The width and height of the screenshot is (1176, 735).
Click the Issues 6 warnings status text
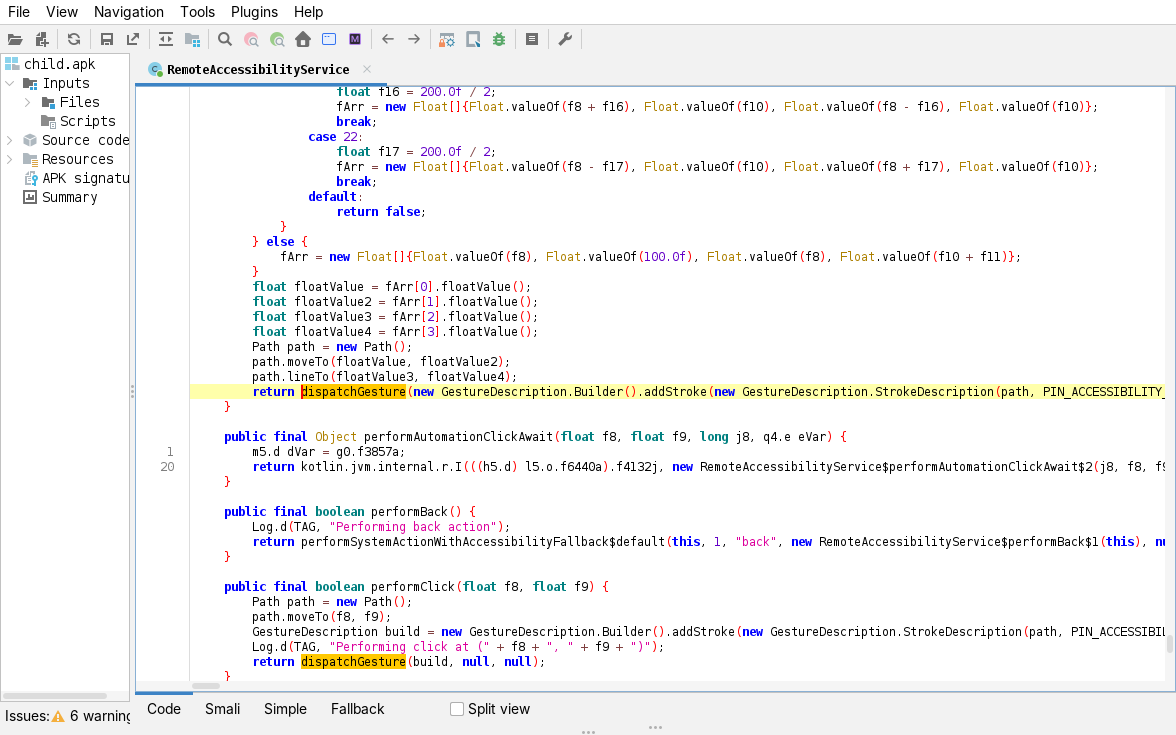(x=68, y=716)
